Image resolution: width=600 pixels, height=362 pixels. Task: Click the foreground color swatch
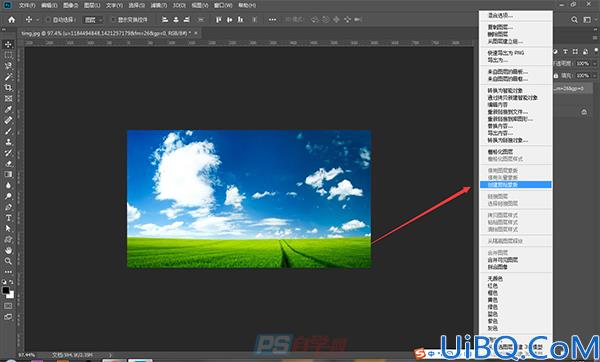(x=5, y=290)
